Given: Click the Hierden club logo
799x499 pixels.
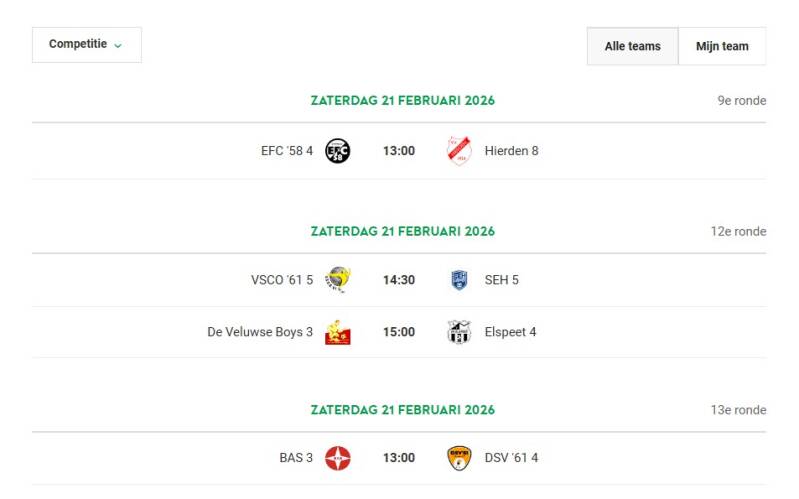Looking at the screenshot, I should (459, 151).
